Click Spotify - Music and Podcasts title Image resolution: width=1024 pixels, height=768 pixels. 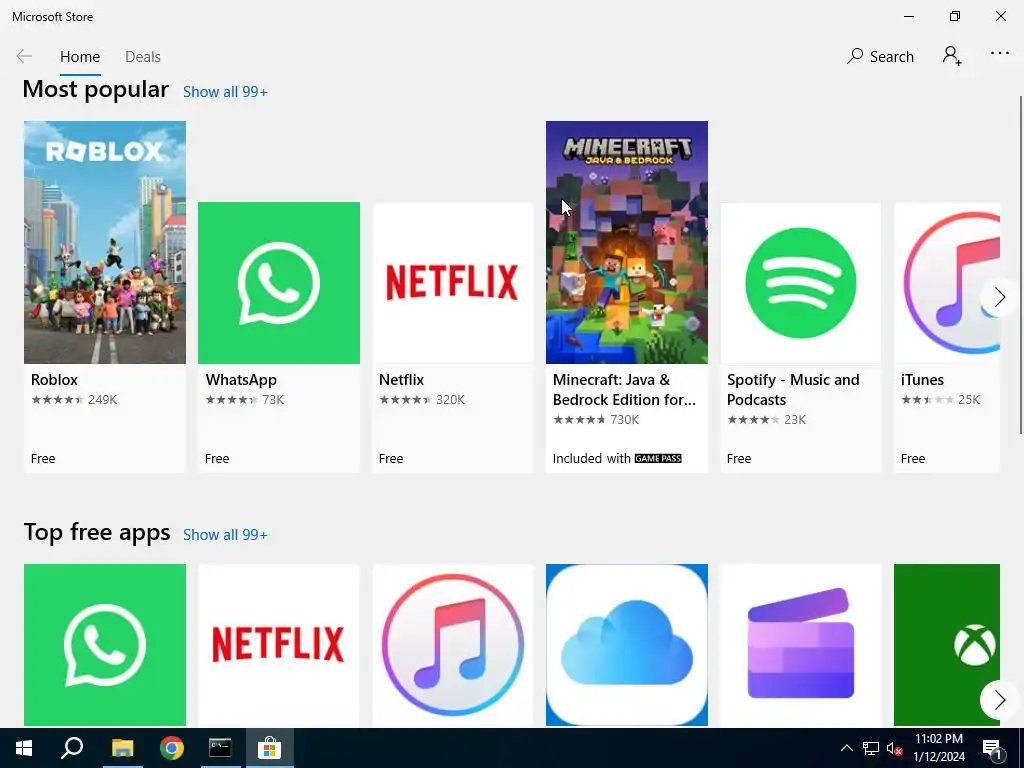coord(793,390)
